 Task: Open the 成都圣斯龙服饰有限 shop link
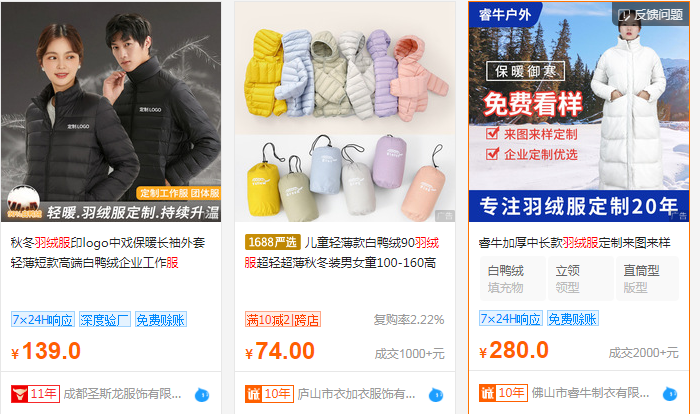pyautogui.click(x=122, y=394)
